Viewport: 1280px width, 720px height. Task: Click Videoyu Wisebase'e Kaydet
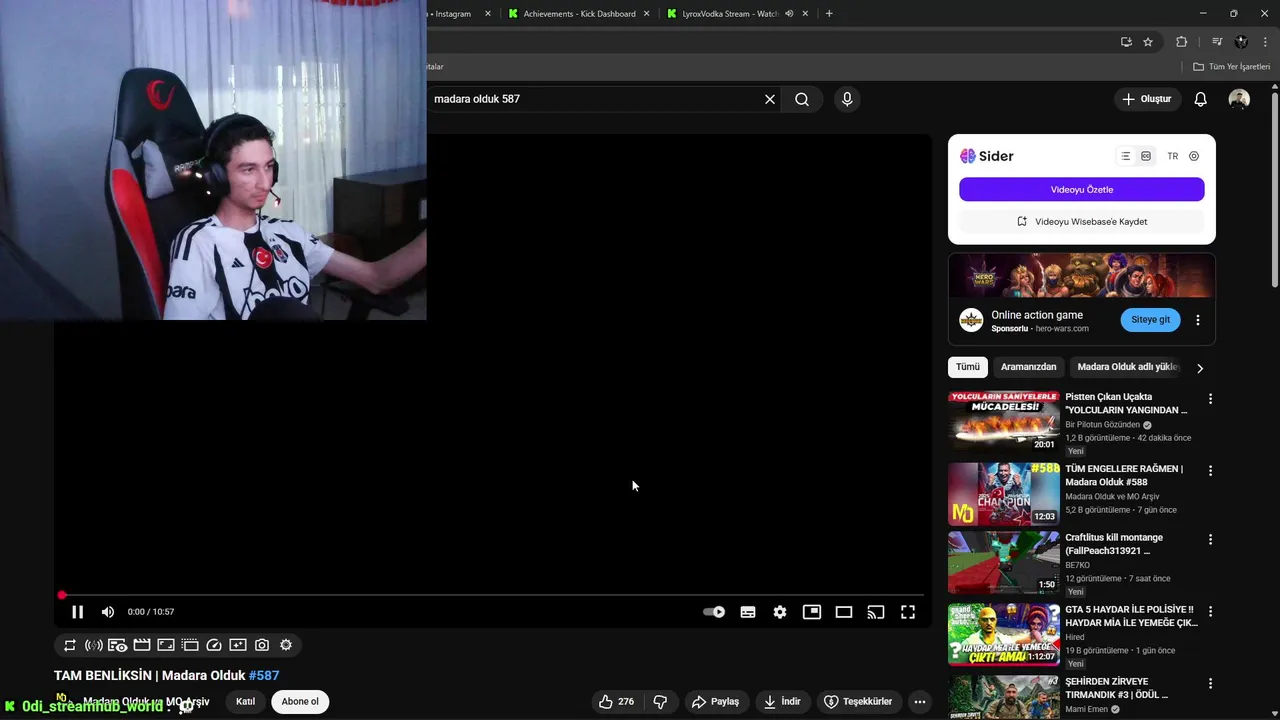(x=1082, y=221)
